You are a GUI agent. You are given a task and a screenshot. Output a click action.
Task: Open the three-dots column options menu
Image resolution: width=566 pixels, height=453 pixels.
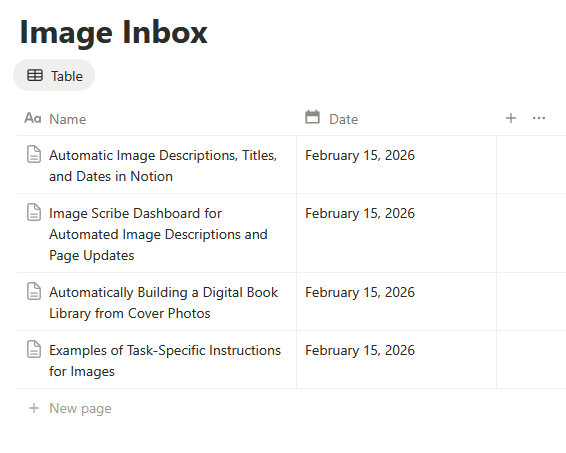tap(539, 118)
